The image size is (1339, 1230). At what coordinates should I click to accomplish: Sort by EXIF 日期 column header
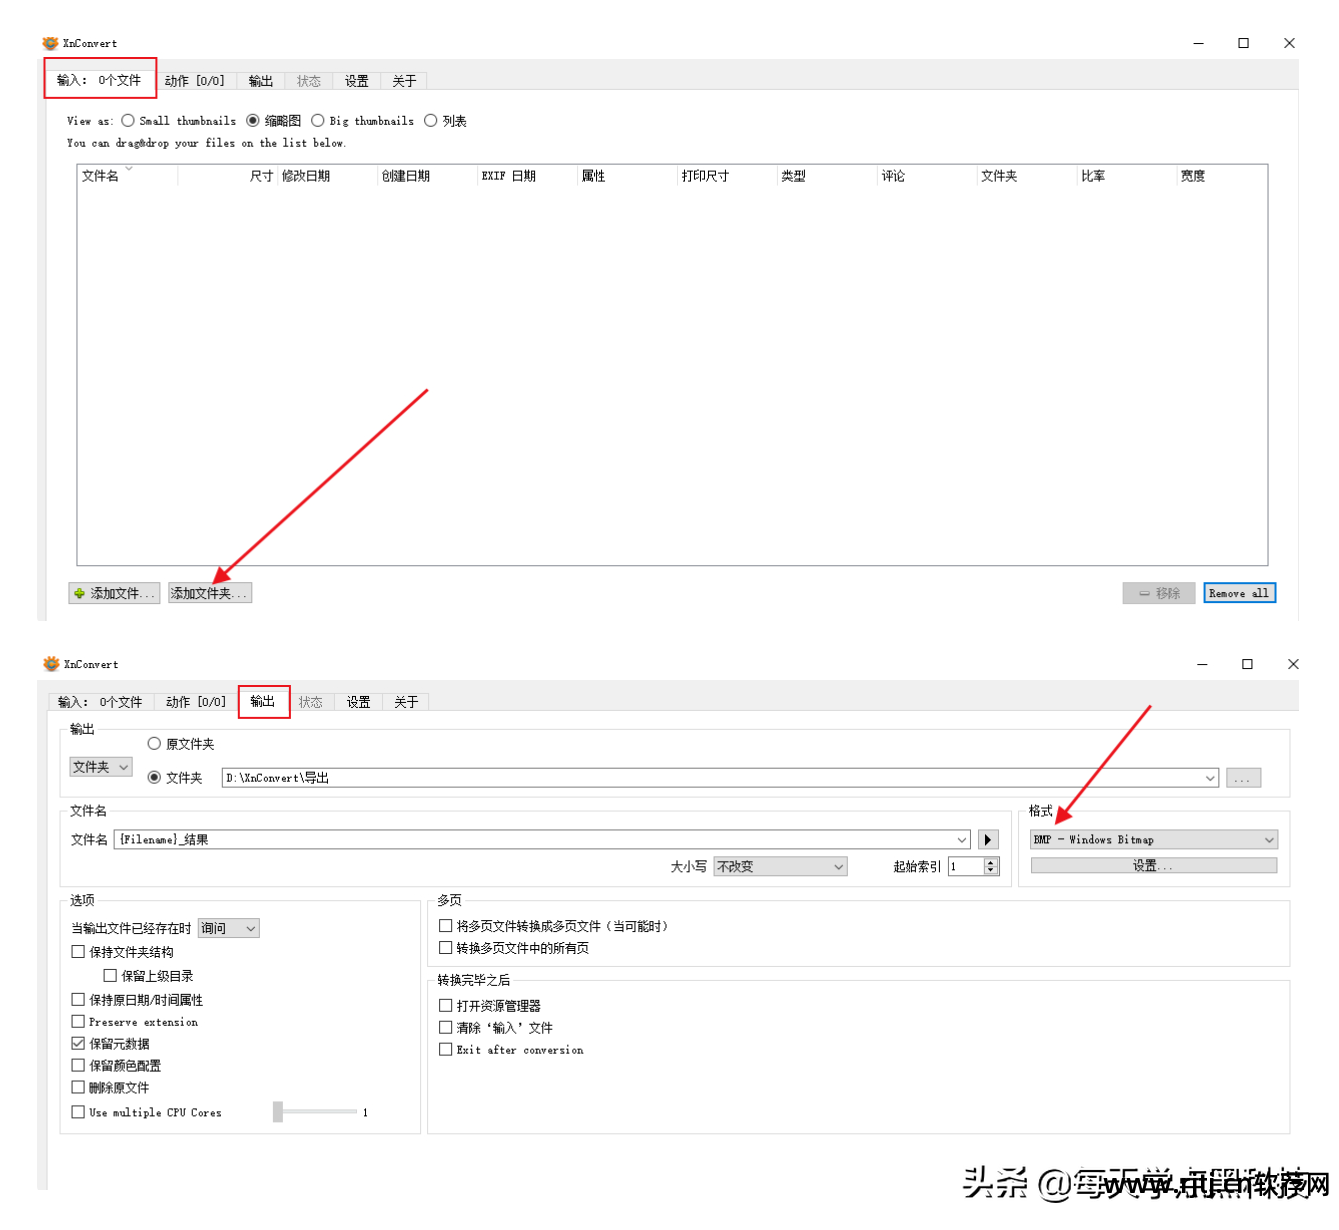[x=527, y=176]
